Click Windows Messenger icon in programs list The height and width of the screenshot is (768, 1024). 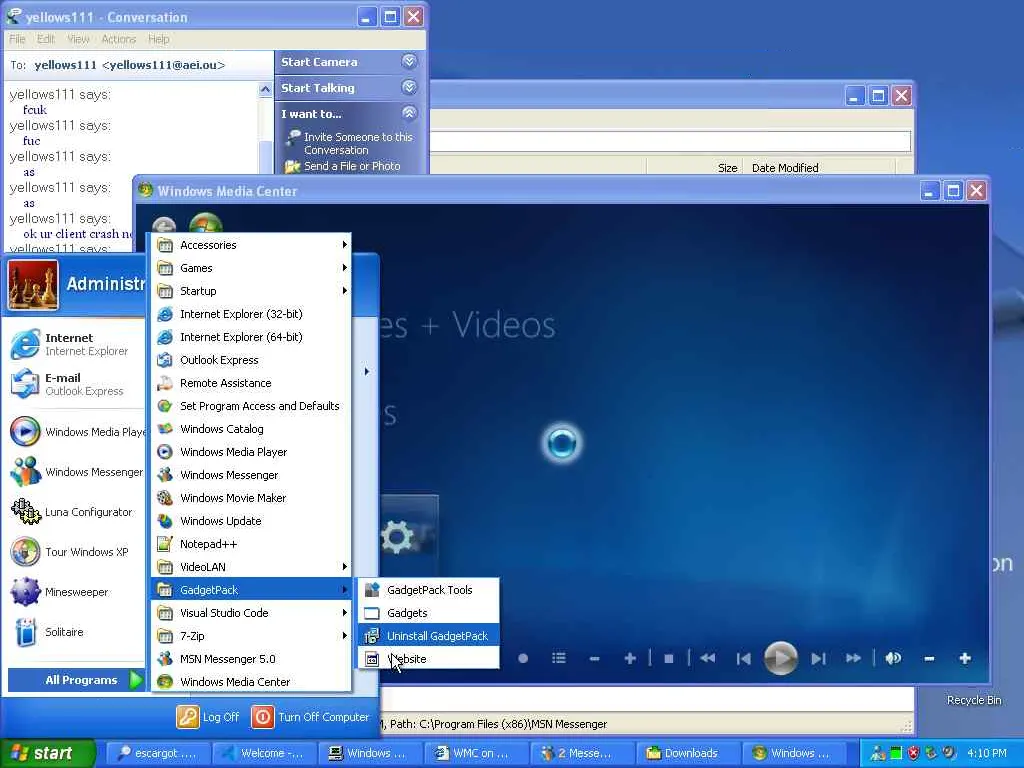[x=165, y=475]
